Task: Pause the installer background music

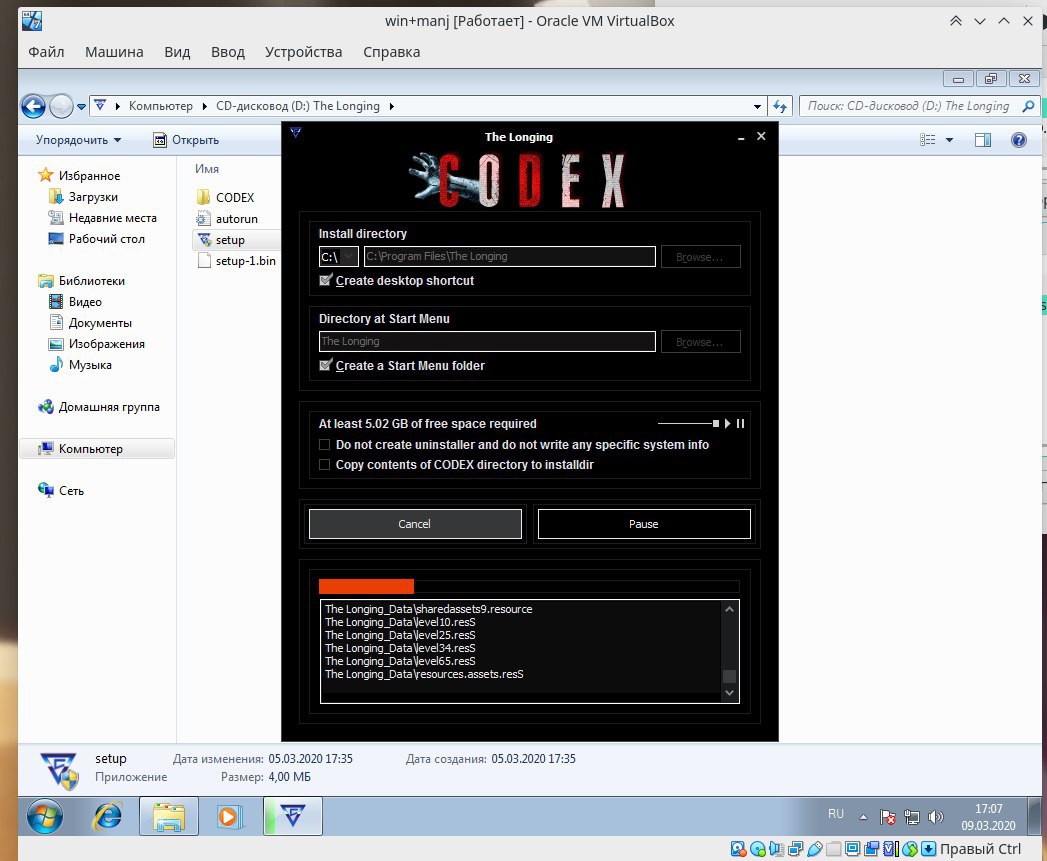Action: click(740, 423)
